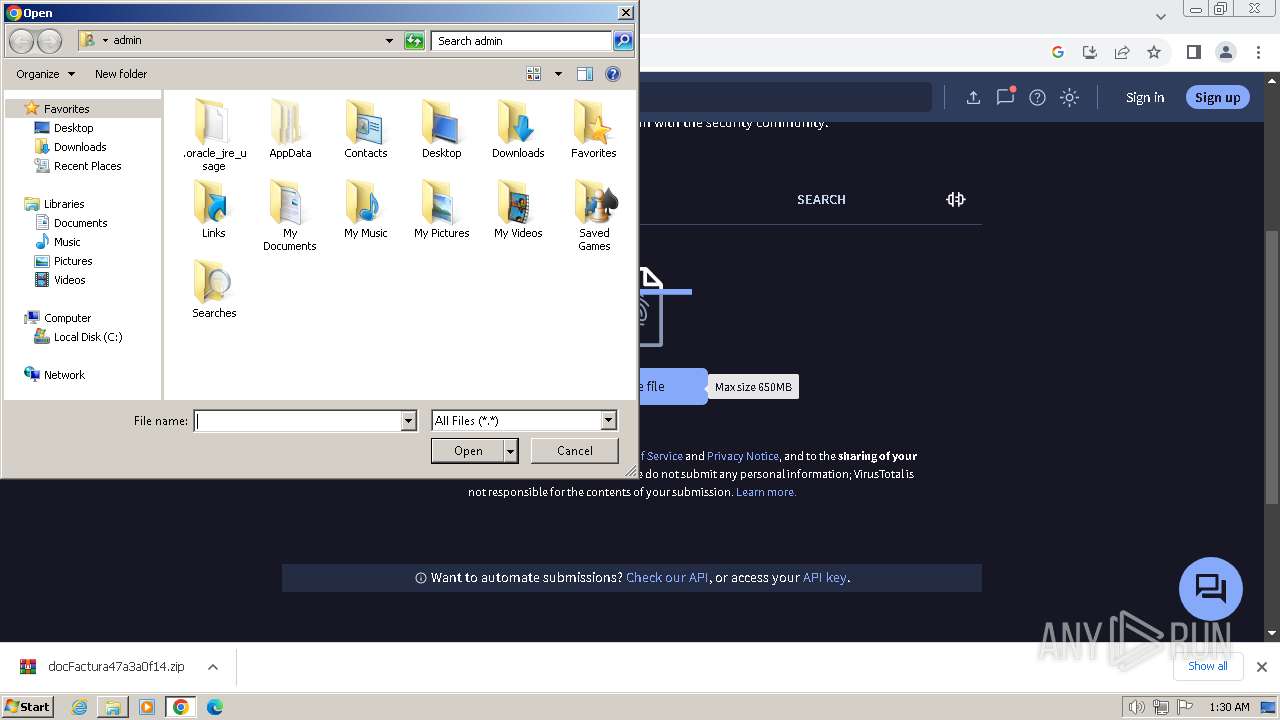Image resolution: width=1280 pixels, height=720 pixels.
Task: Change view using the views icon
Action: pos(534,74)
